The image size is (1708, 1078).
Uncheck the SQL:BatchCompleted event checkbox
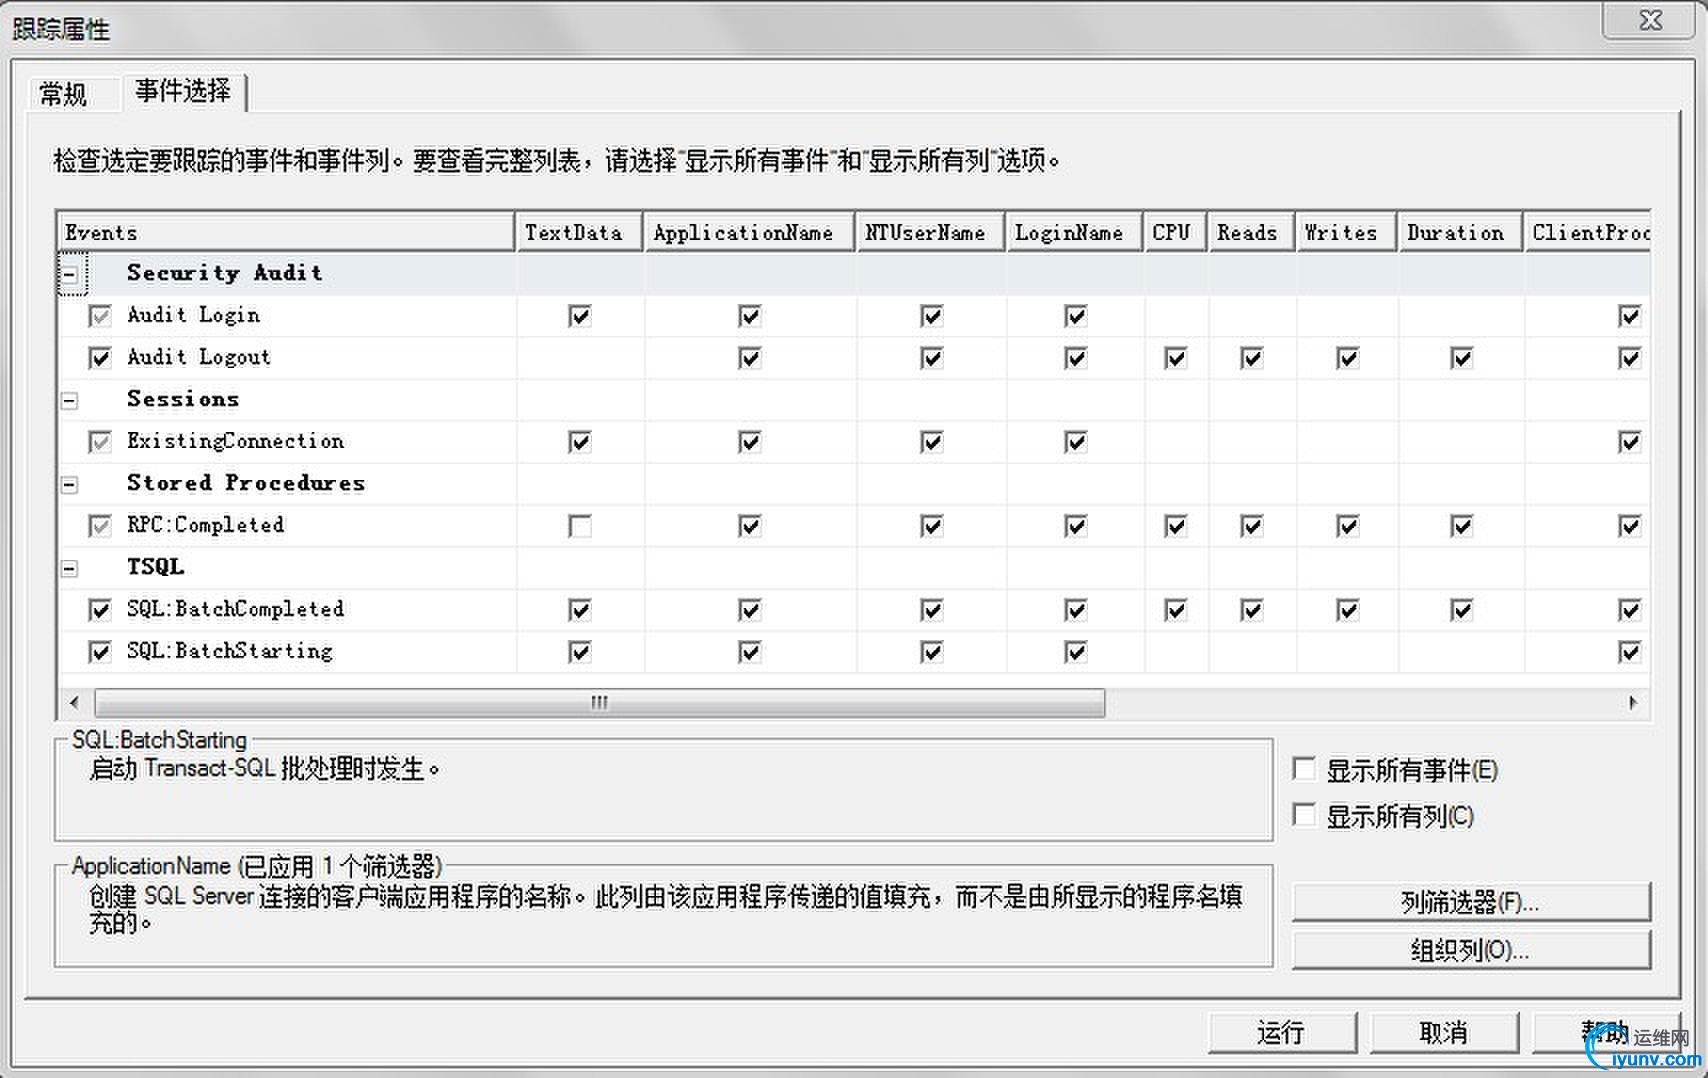[100, 610]
